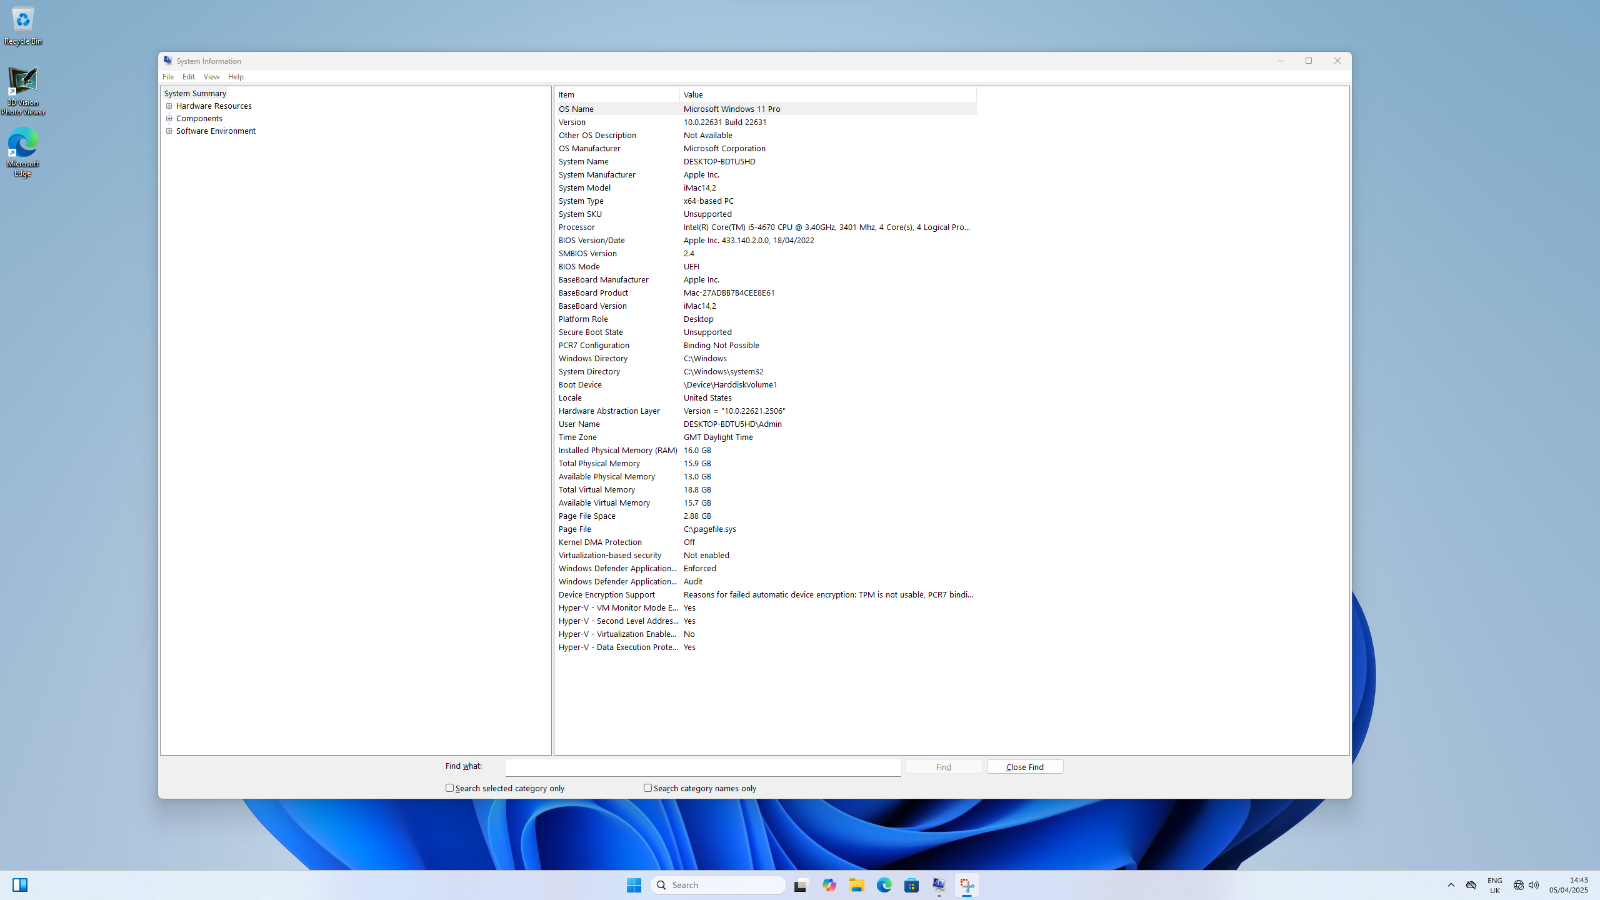The height and width of the screenshot is (900, 1600).
Task: Select the System Name row
Action: point(766,161)
